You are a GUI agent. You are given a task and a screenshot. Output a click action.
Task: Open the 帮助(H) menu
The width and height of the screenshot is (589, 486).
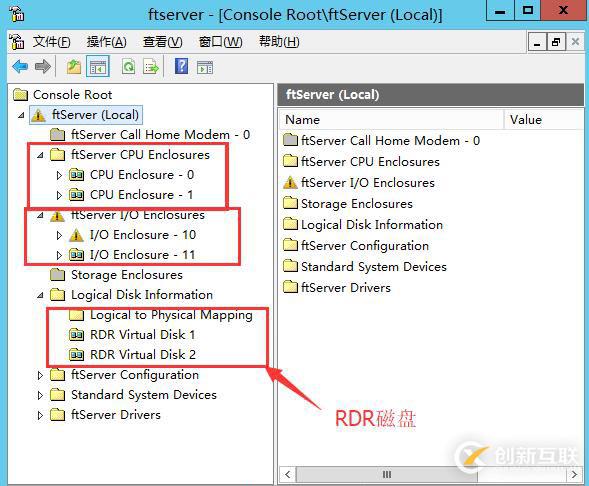tap(279, 42)
